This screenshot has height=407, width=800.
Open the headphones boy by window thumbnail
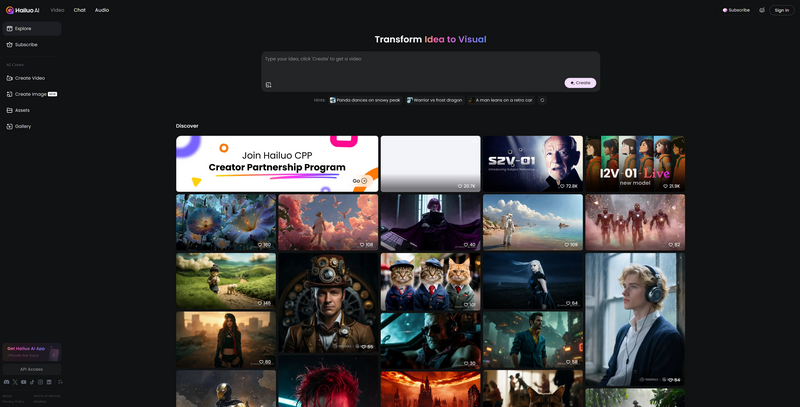point(635,320)
